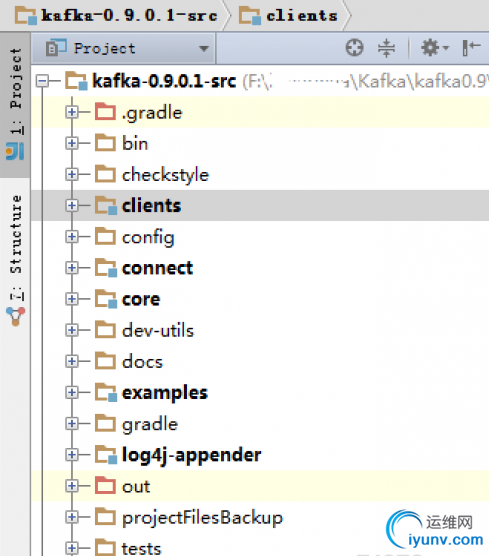Click the red out folder icon
Viewport: 489px width, 556px height.
point(105,485)
